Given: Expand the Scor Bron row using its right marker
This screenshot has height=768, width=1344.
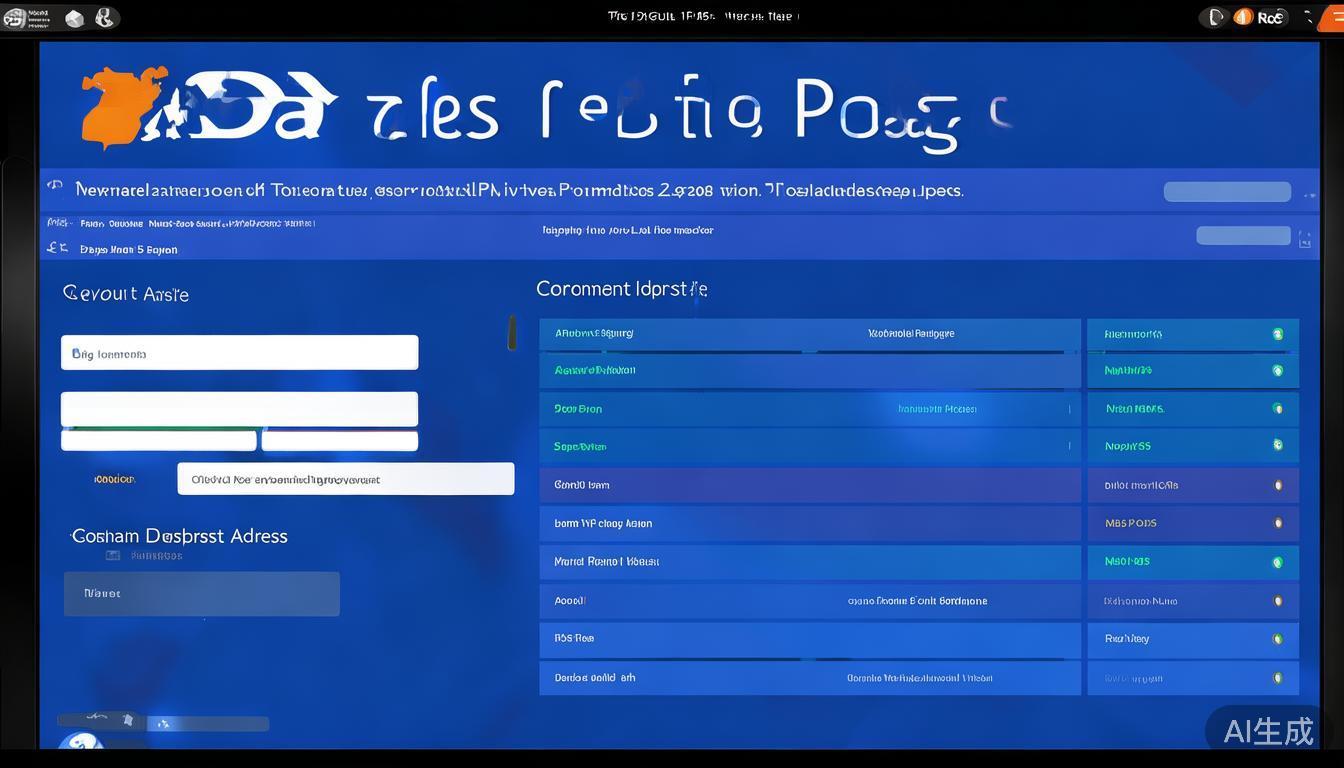Looking at the screenshot, I should [1069, 408].
